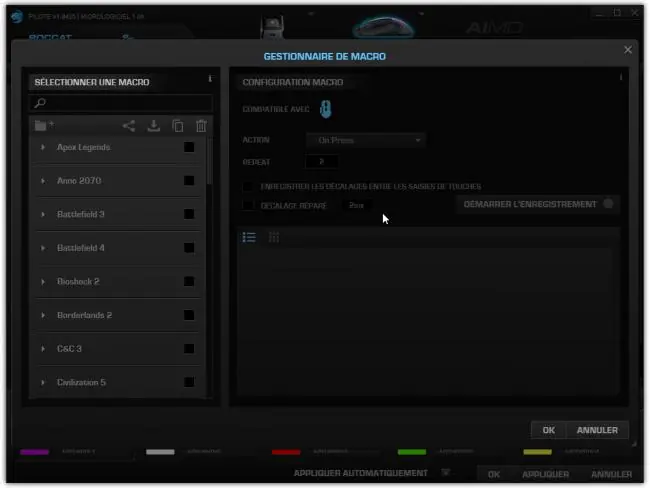The width and height of the screenshot is (650, 488).
Task: Enable Décalage Réparé checkbox
Action: coord(248,205)
